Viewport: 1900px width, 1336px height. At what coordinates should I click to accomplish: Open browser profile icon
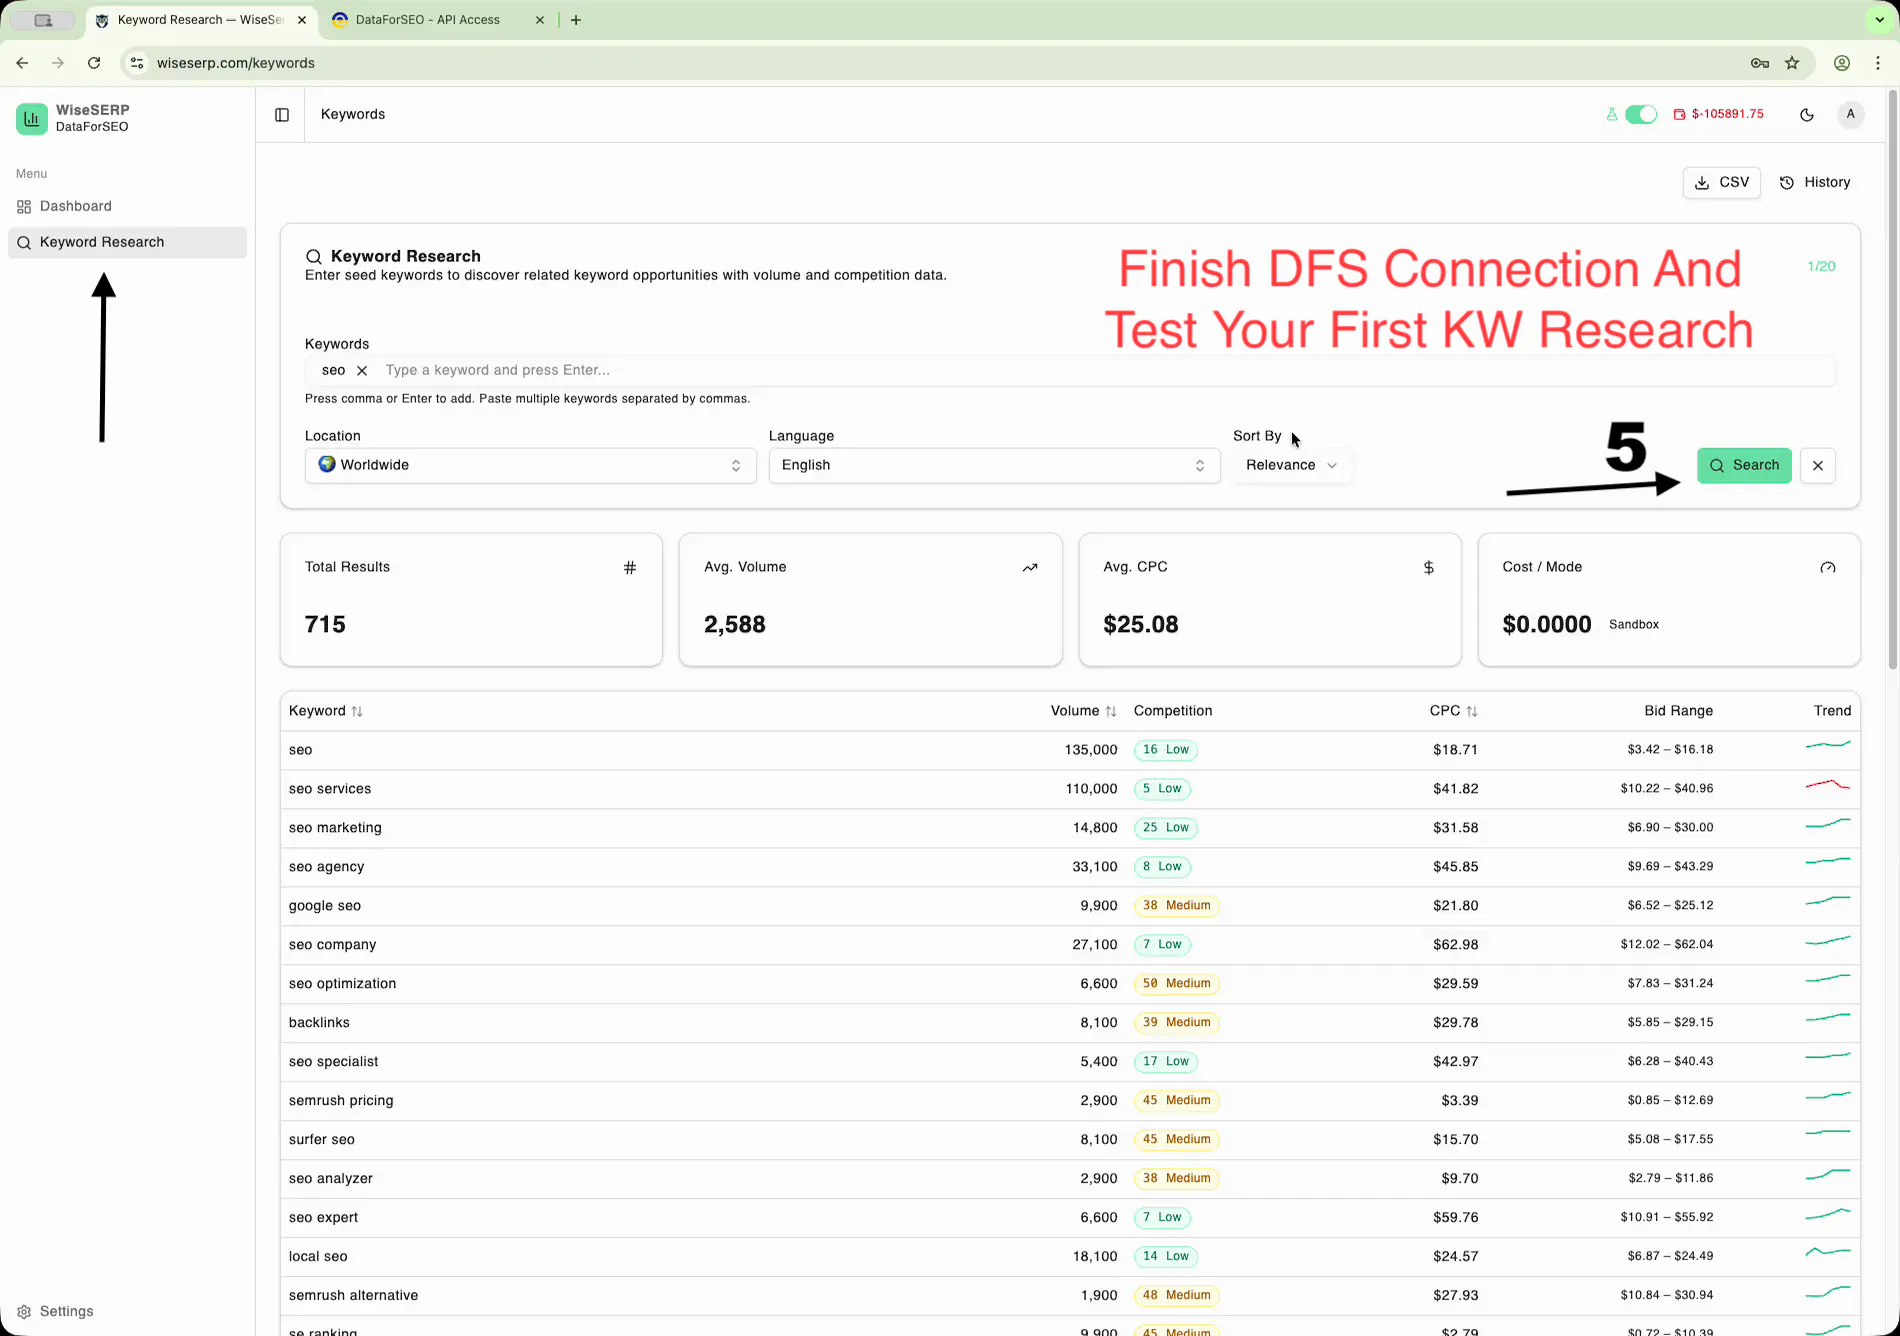point(1841,63)
